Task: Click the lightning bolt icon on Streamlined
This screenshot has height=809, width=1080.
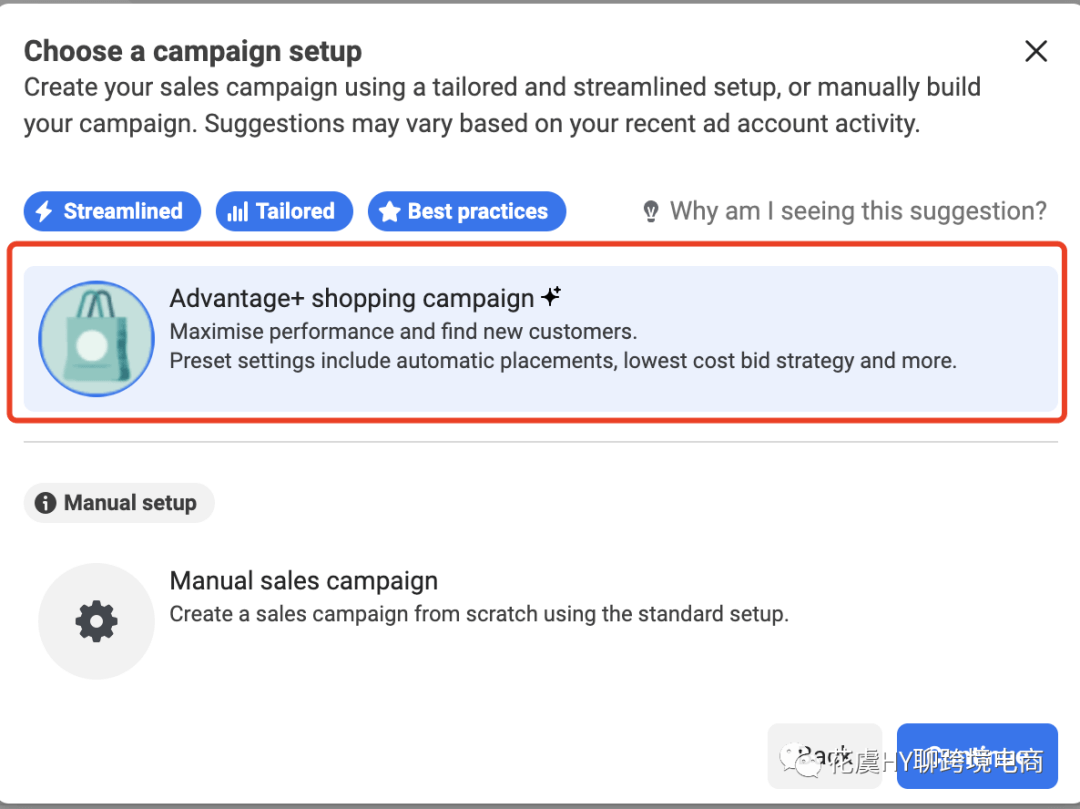Action: [44, 211]
